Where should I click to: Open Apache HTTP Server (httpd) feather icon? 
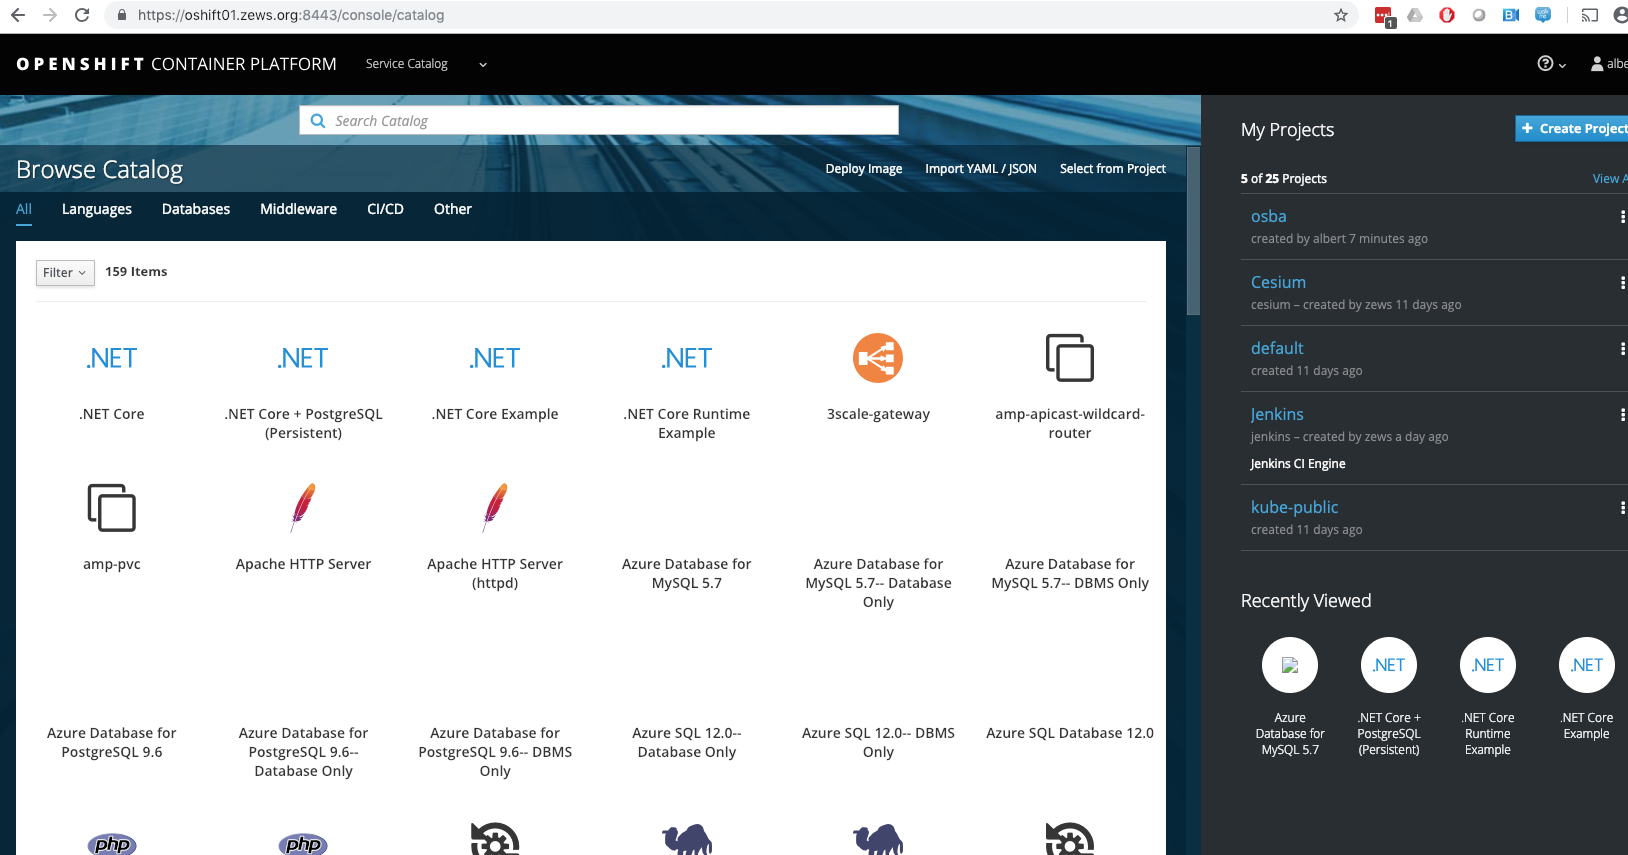pos(495,508)
